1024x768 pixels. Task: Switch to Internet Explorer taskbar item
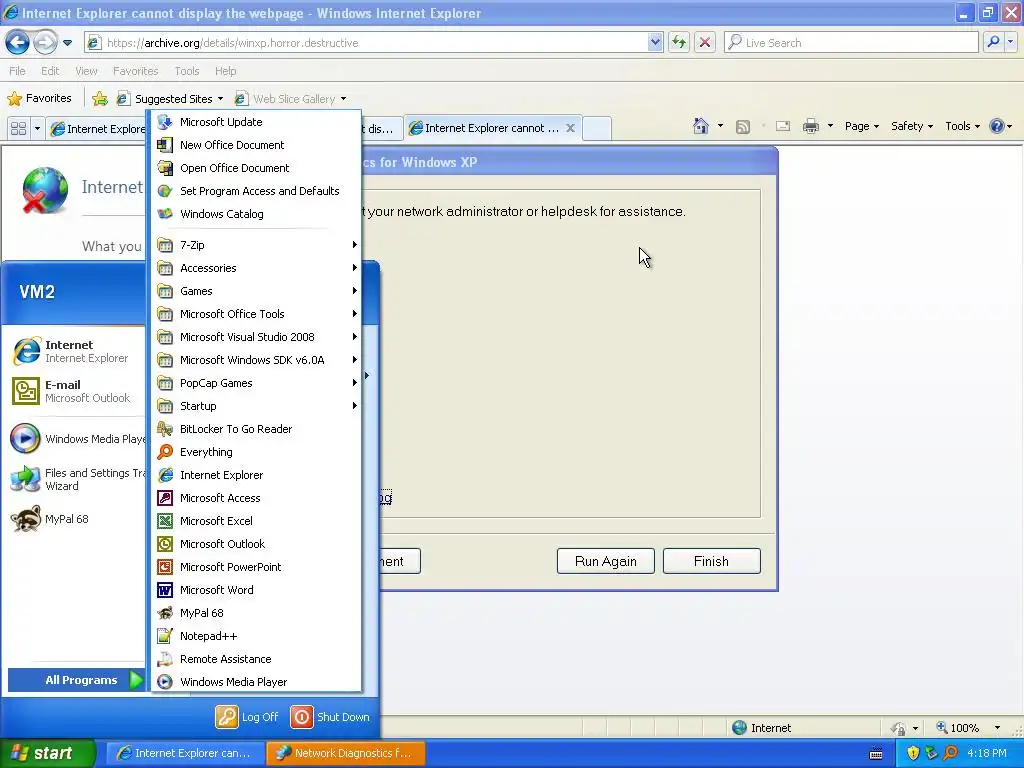pos(185,753)
